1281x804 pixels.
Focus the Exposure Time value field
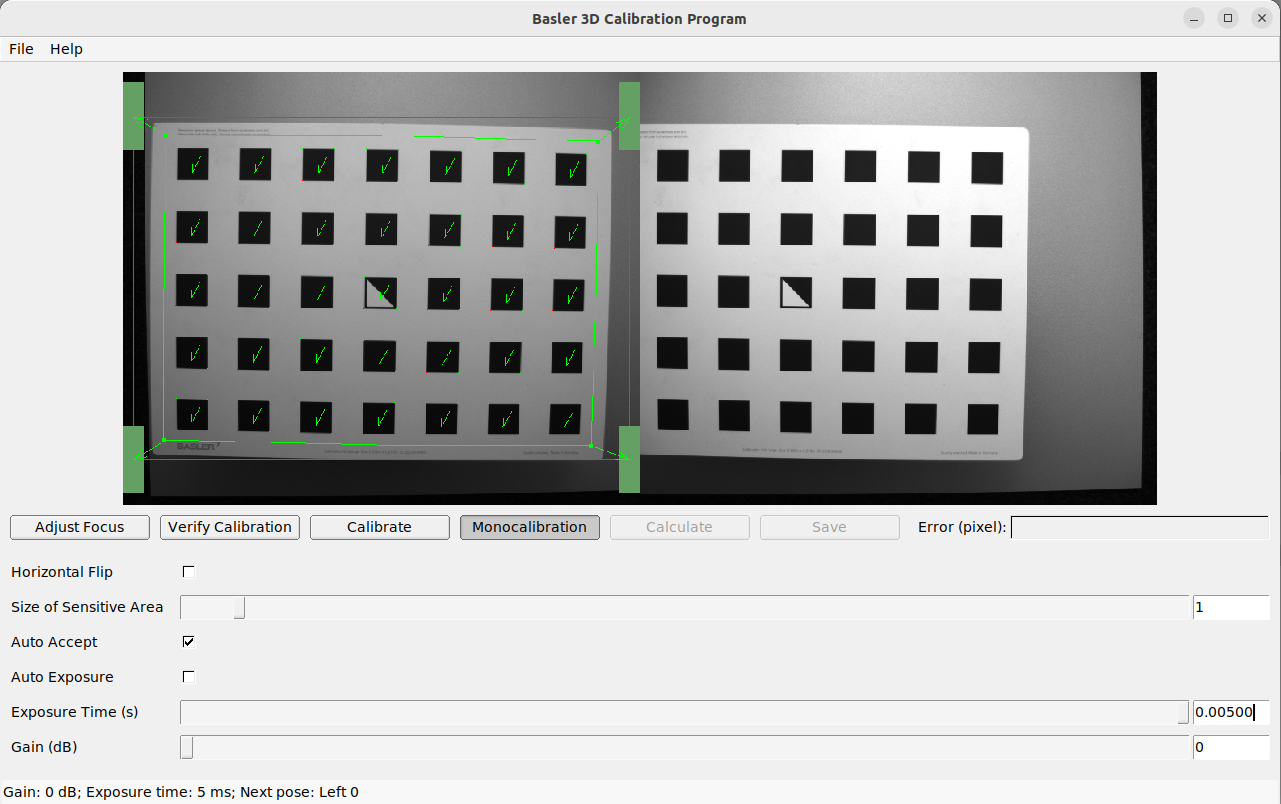[x=1230, y=712]
